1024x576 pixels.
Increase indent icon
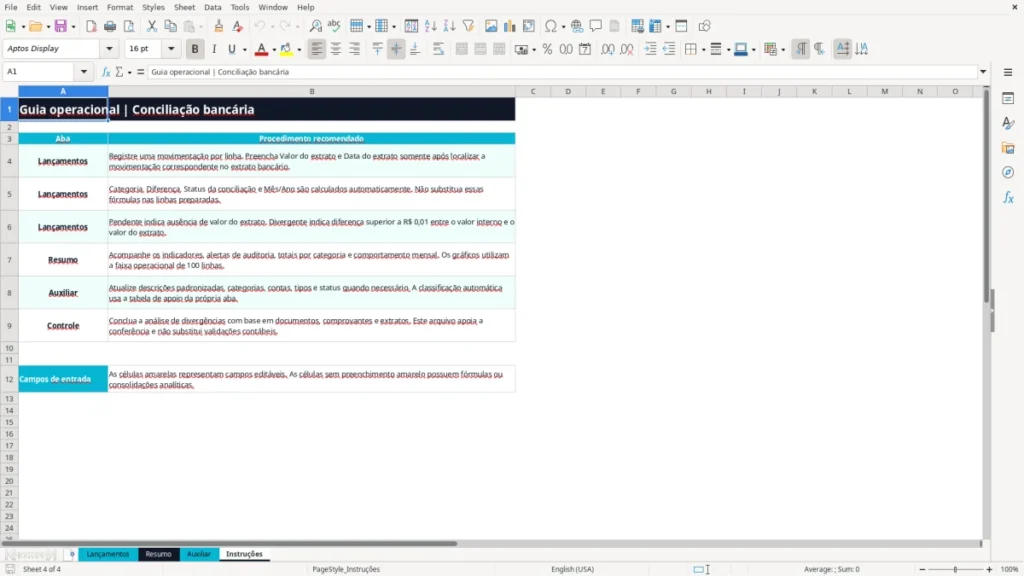[650, 49]
